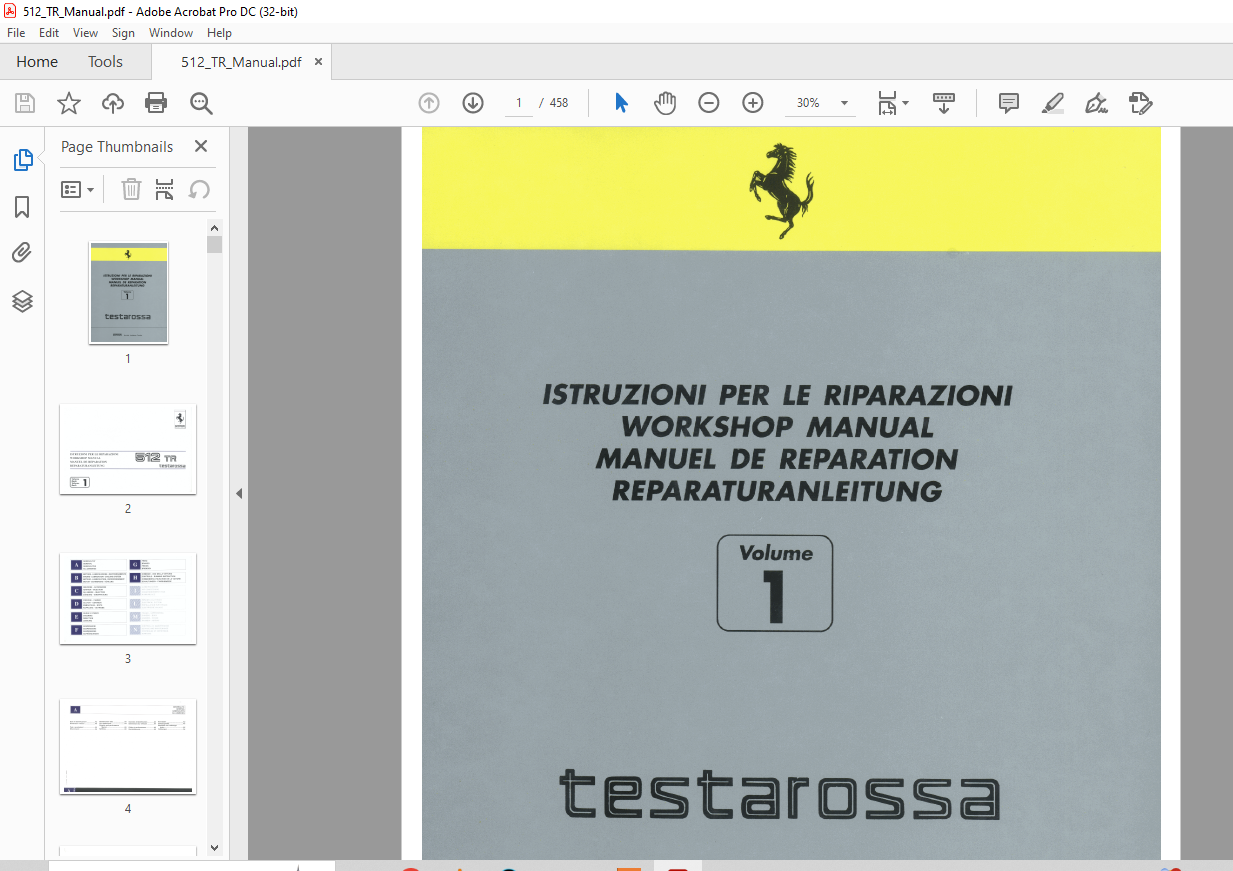Open the Sign document pen icon
This screenshot has height=871, width=1233.
pos(1096,103)
